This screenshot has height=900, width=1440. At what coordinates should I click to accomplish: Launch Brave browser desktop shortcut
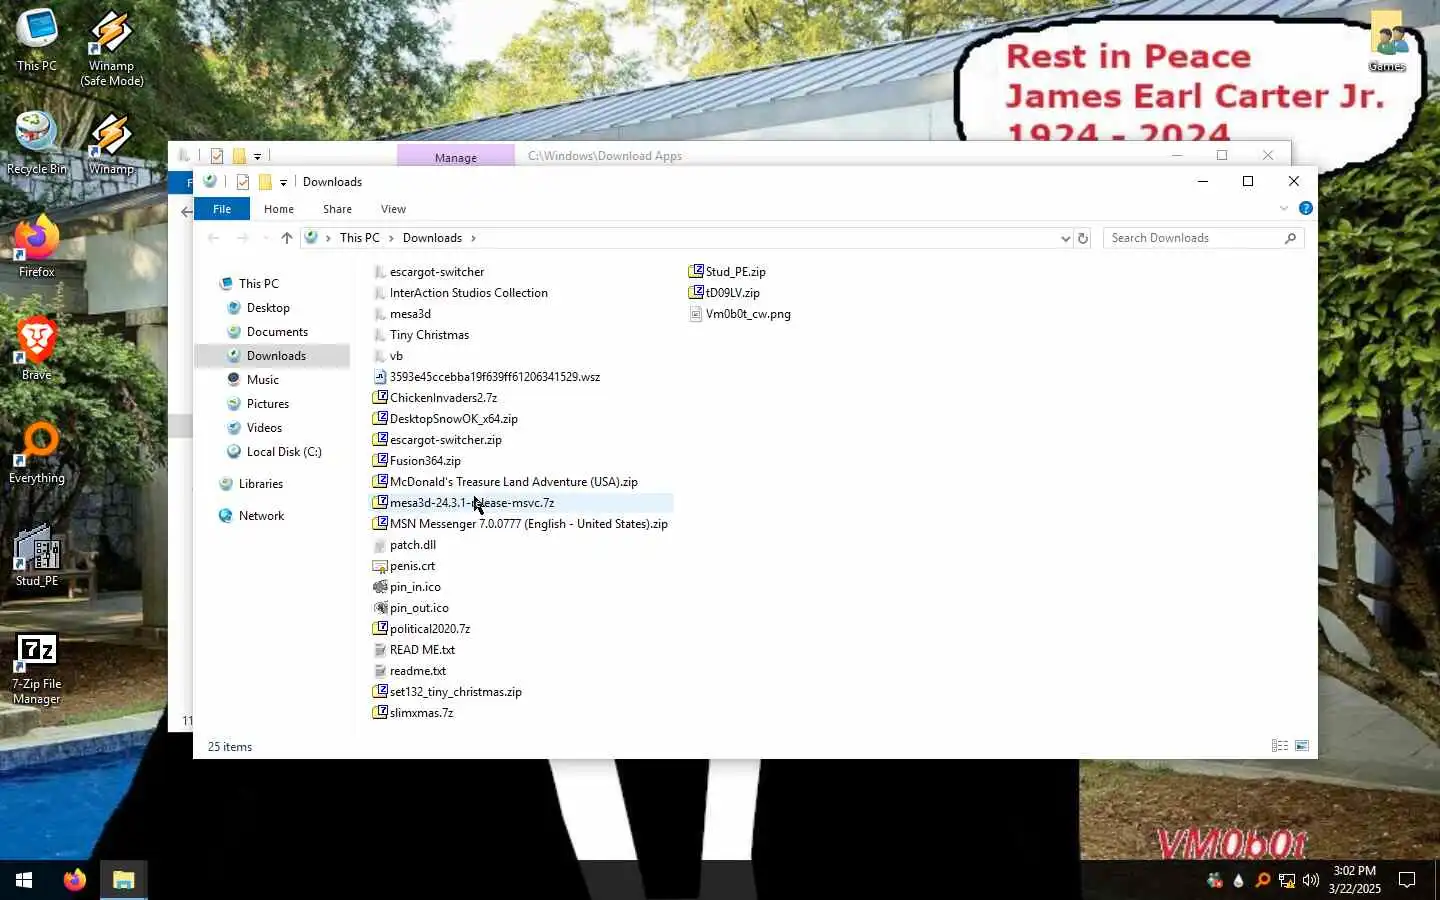(37, 349)
